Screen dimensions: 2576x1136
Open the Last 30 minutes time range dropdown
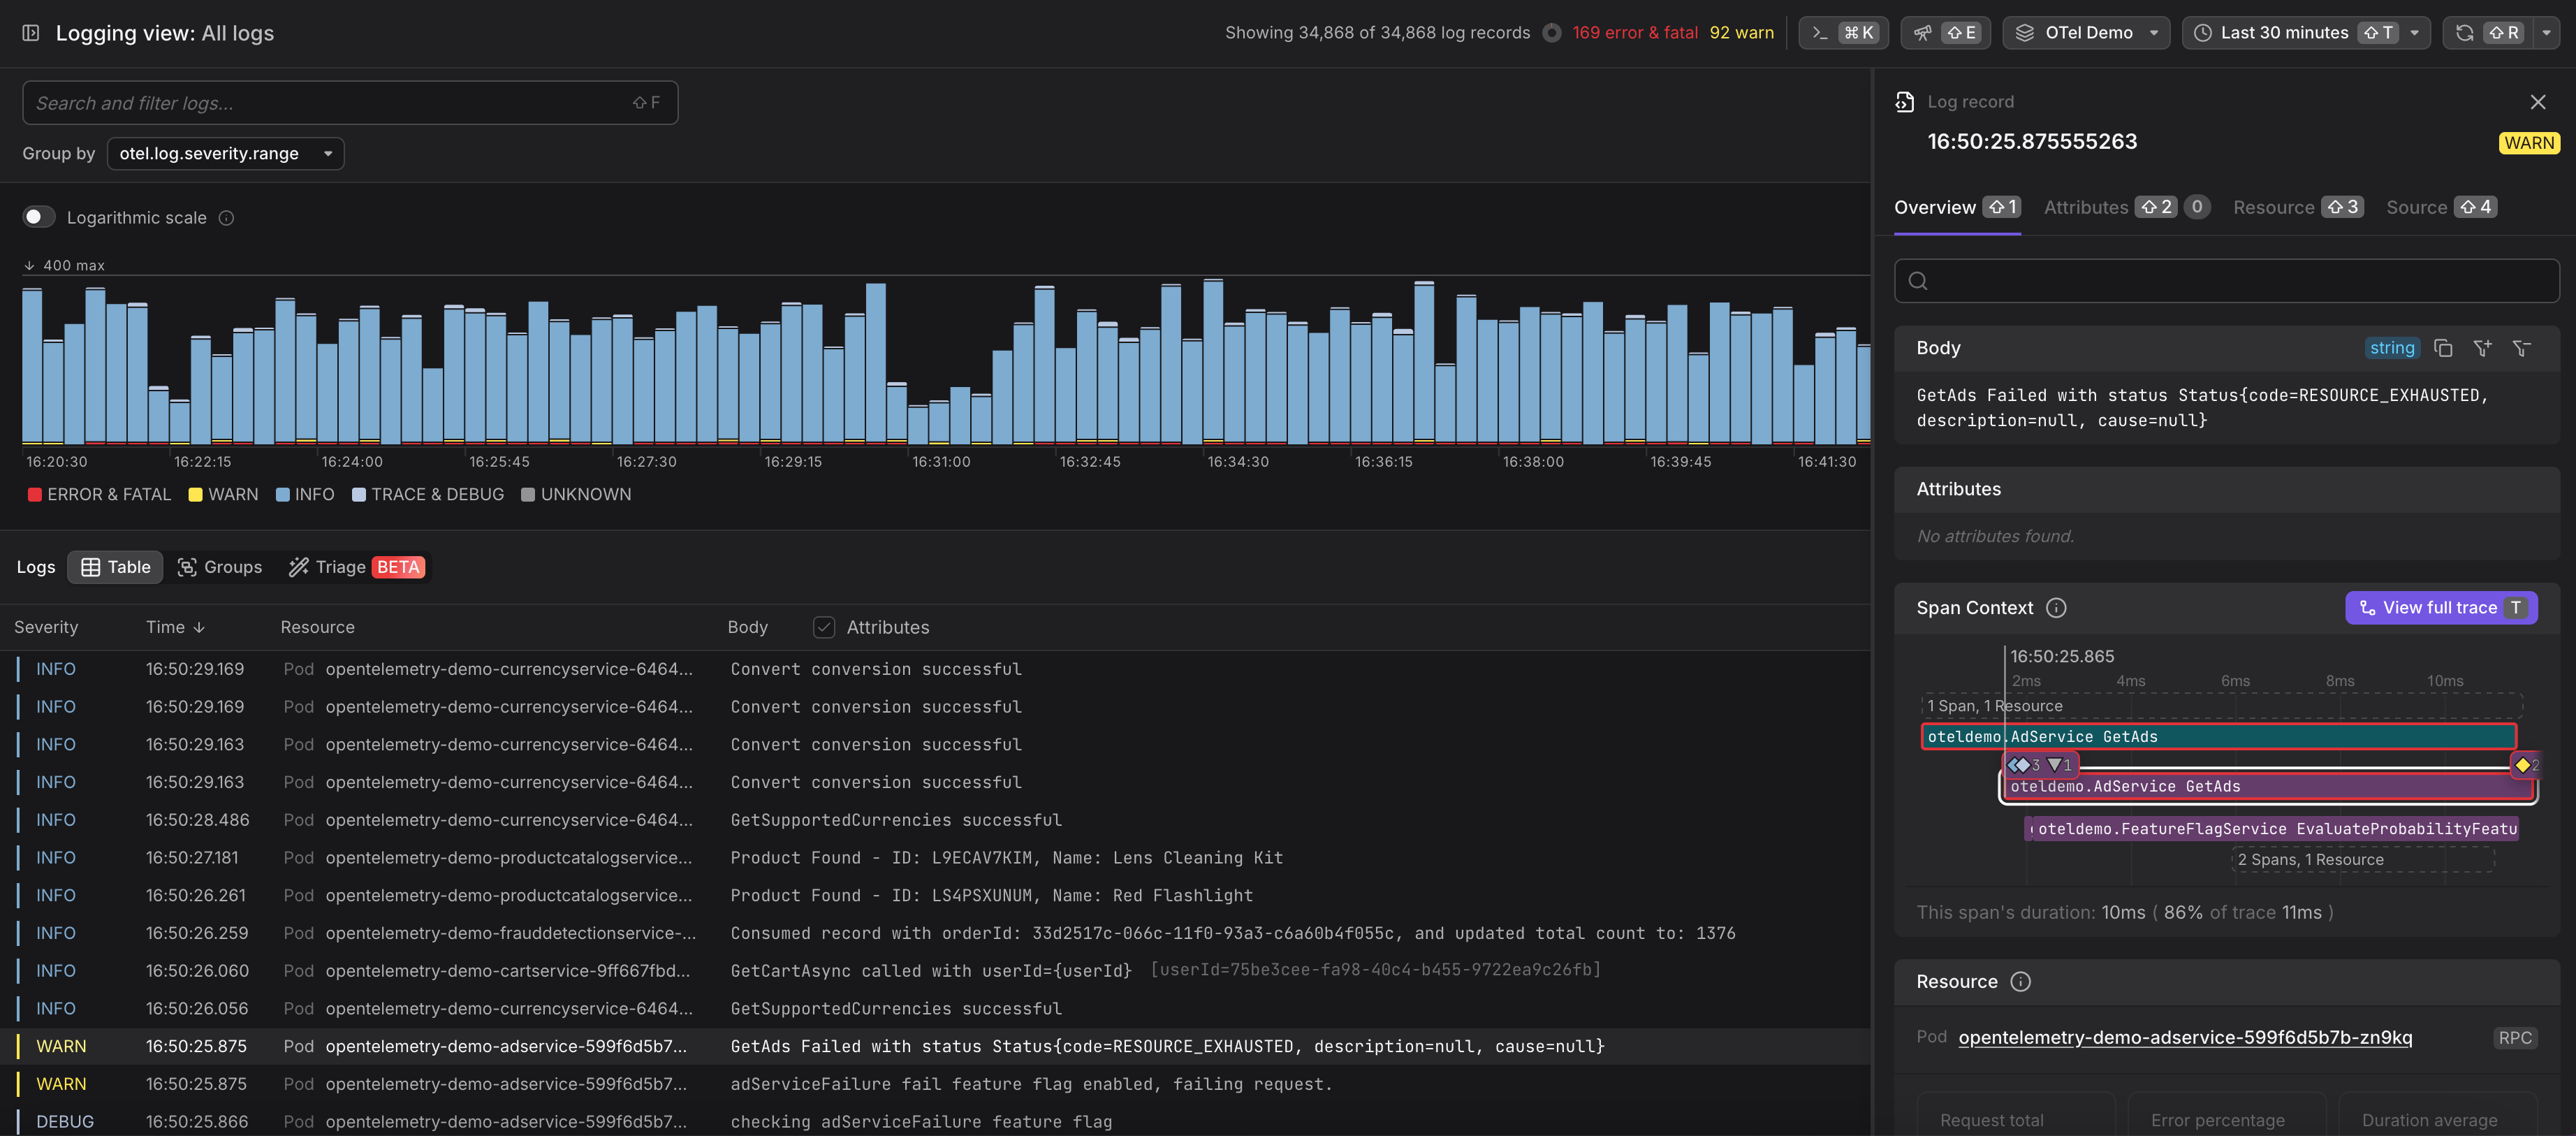2304,33
